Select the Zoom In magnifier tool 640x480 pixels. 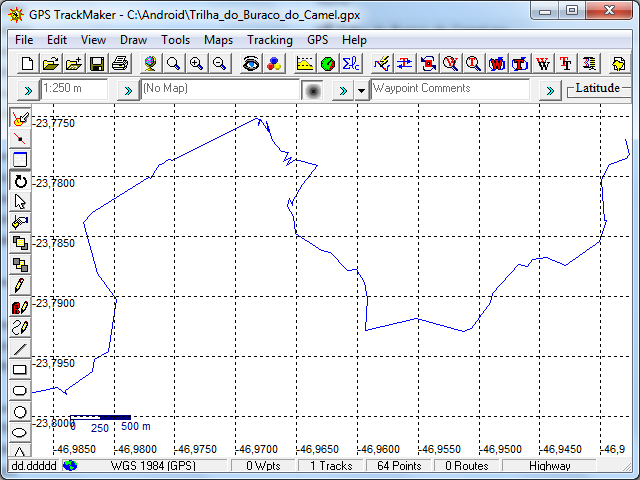(196, 64)
